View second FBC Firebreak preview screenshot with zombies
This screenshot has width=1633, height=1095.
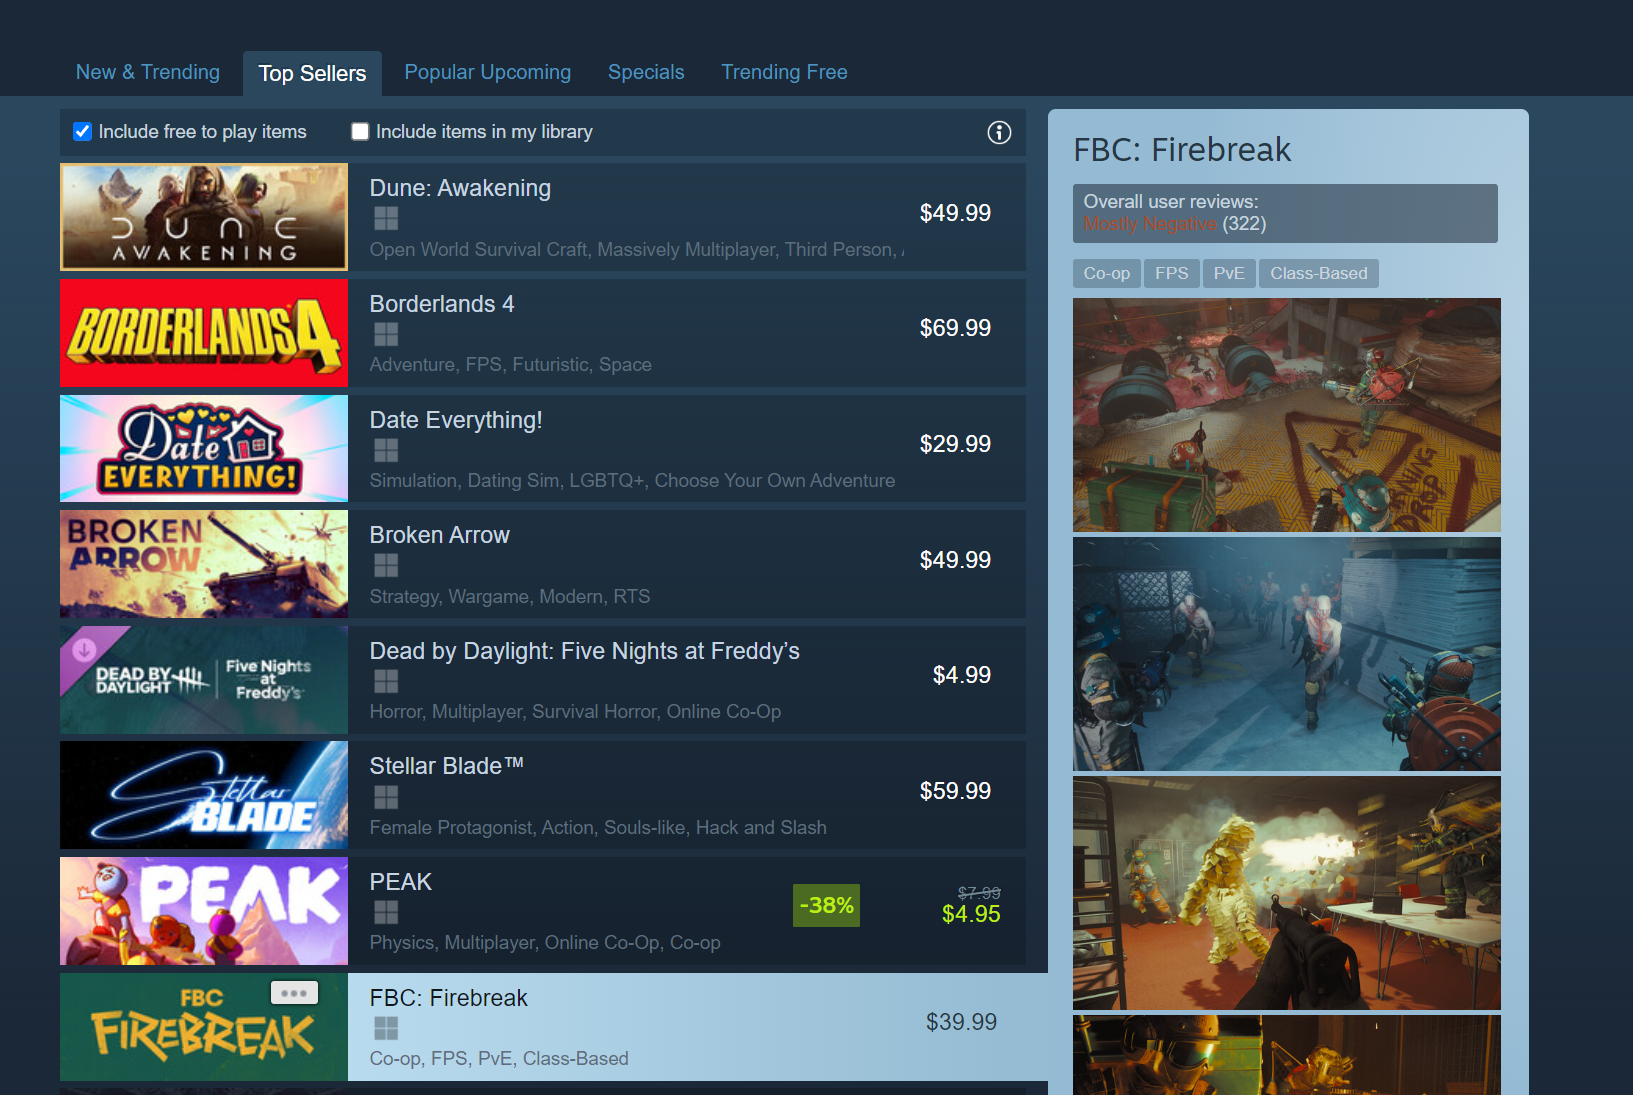pyautogui.click(x=1287, y=654)
